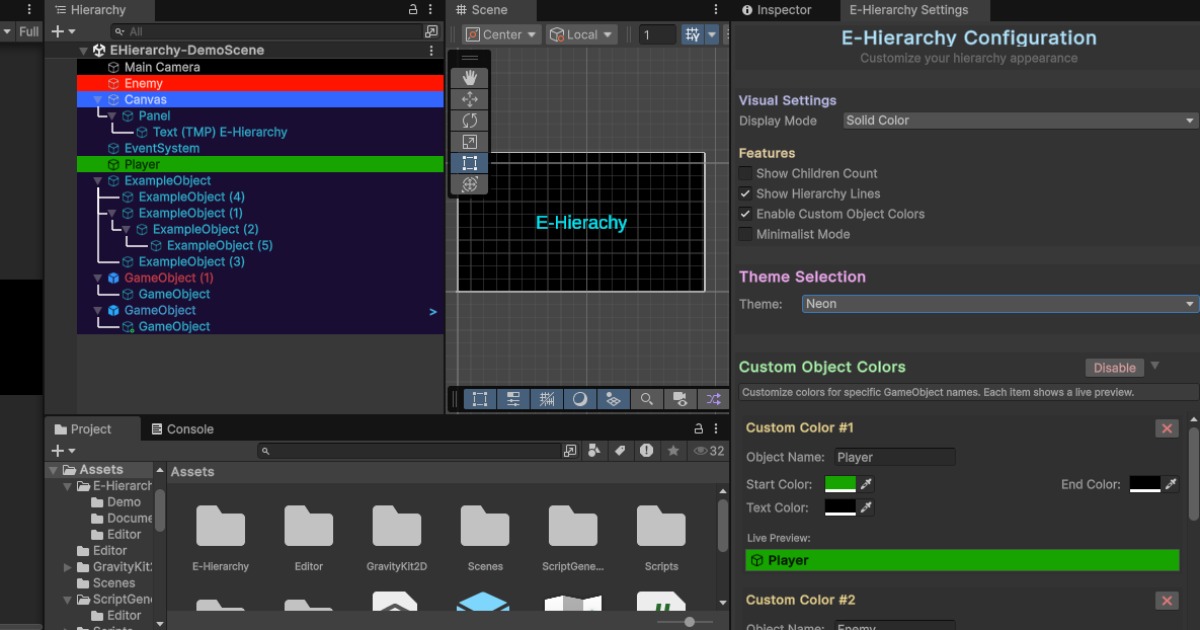
Task: Select the Hand tool in the Scene toolbar
Action: click(469, 76)
